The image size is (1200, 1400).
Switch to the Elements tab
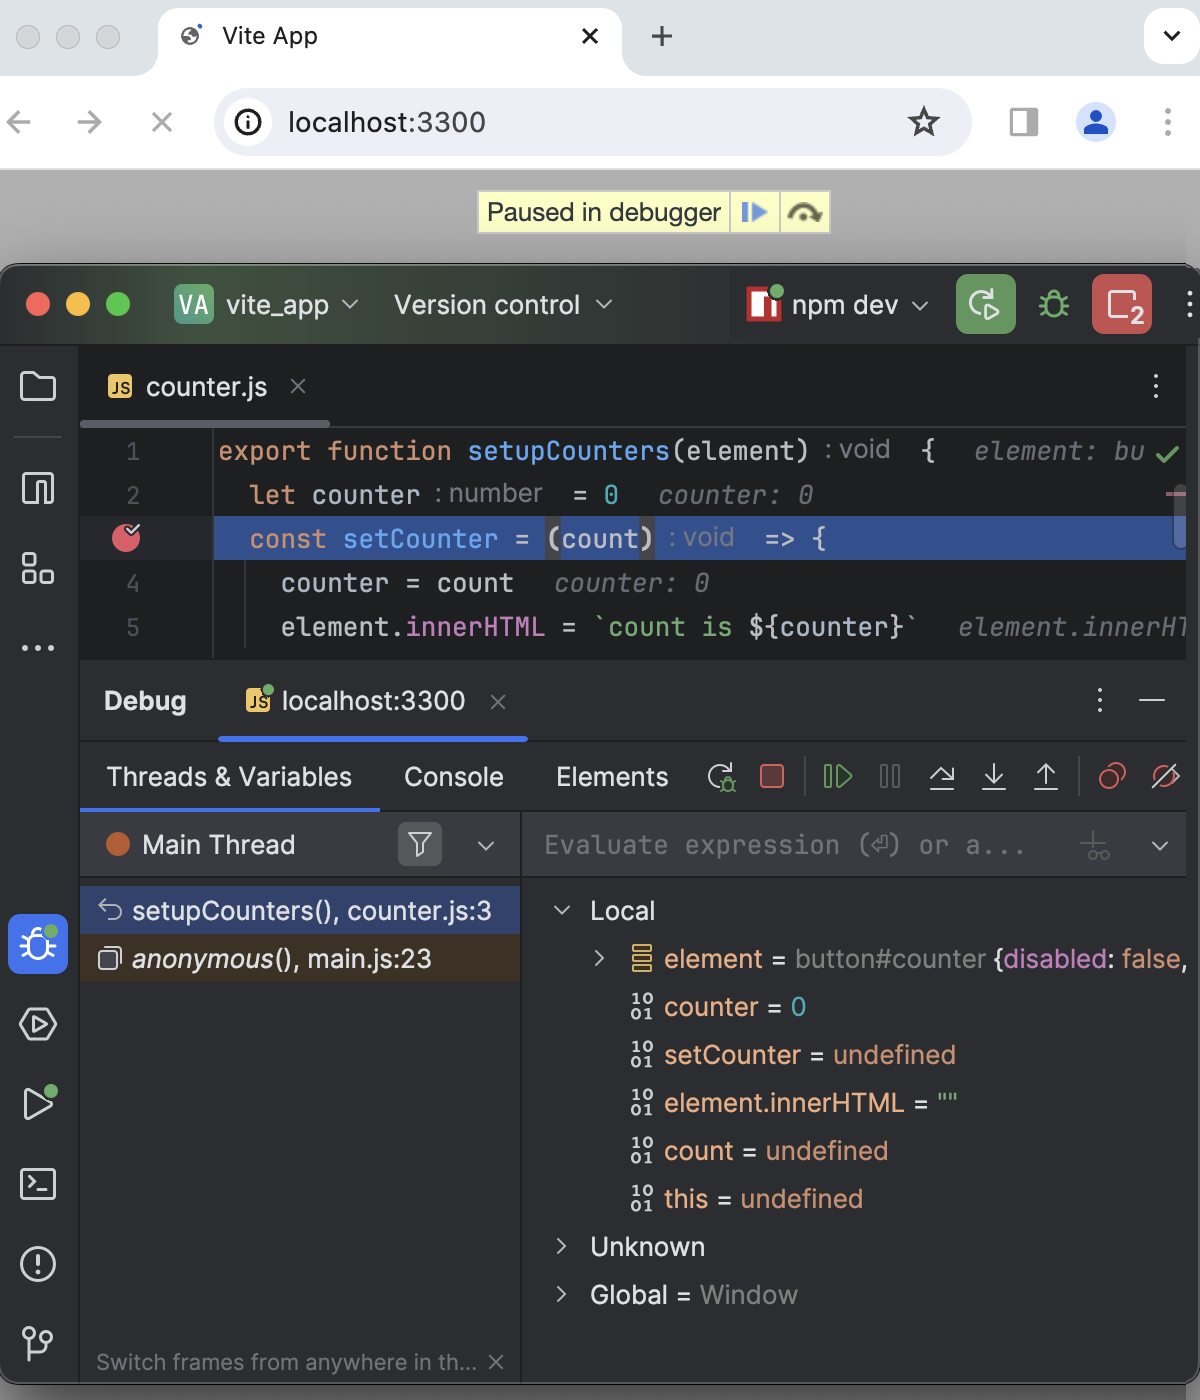tap(611, 776)
